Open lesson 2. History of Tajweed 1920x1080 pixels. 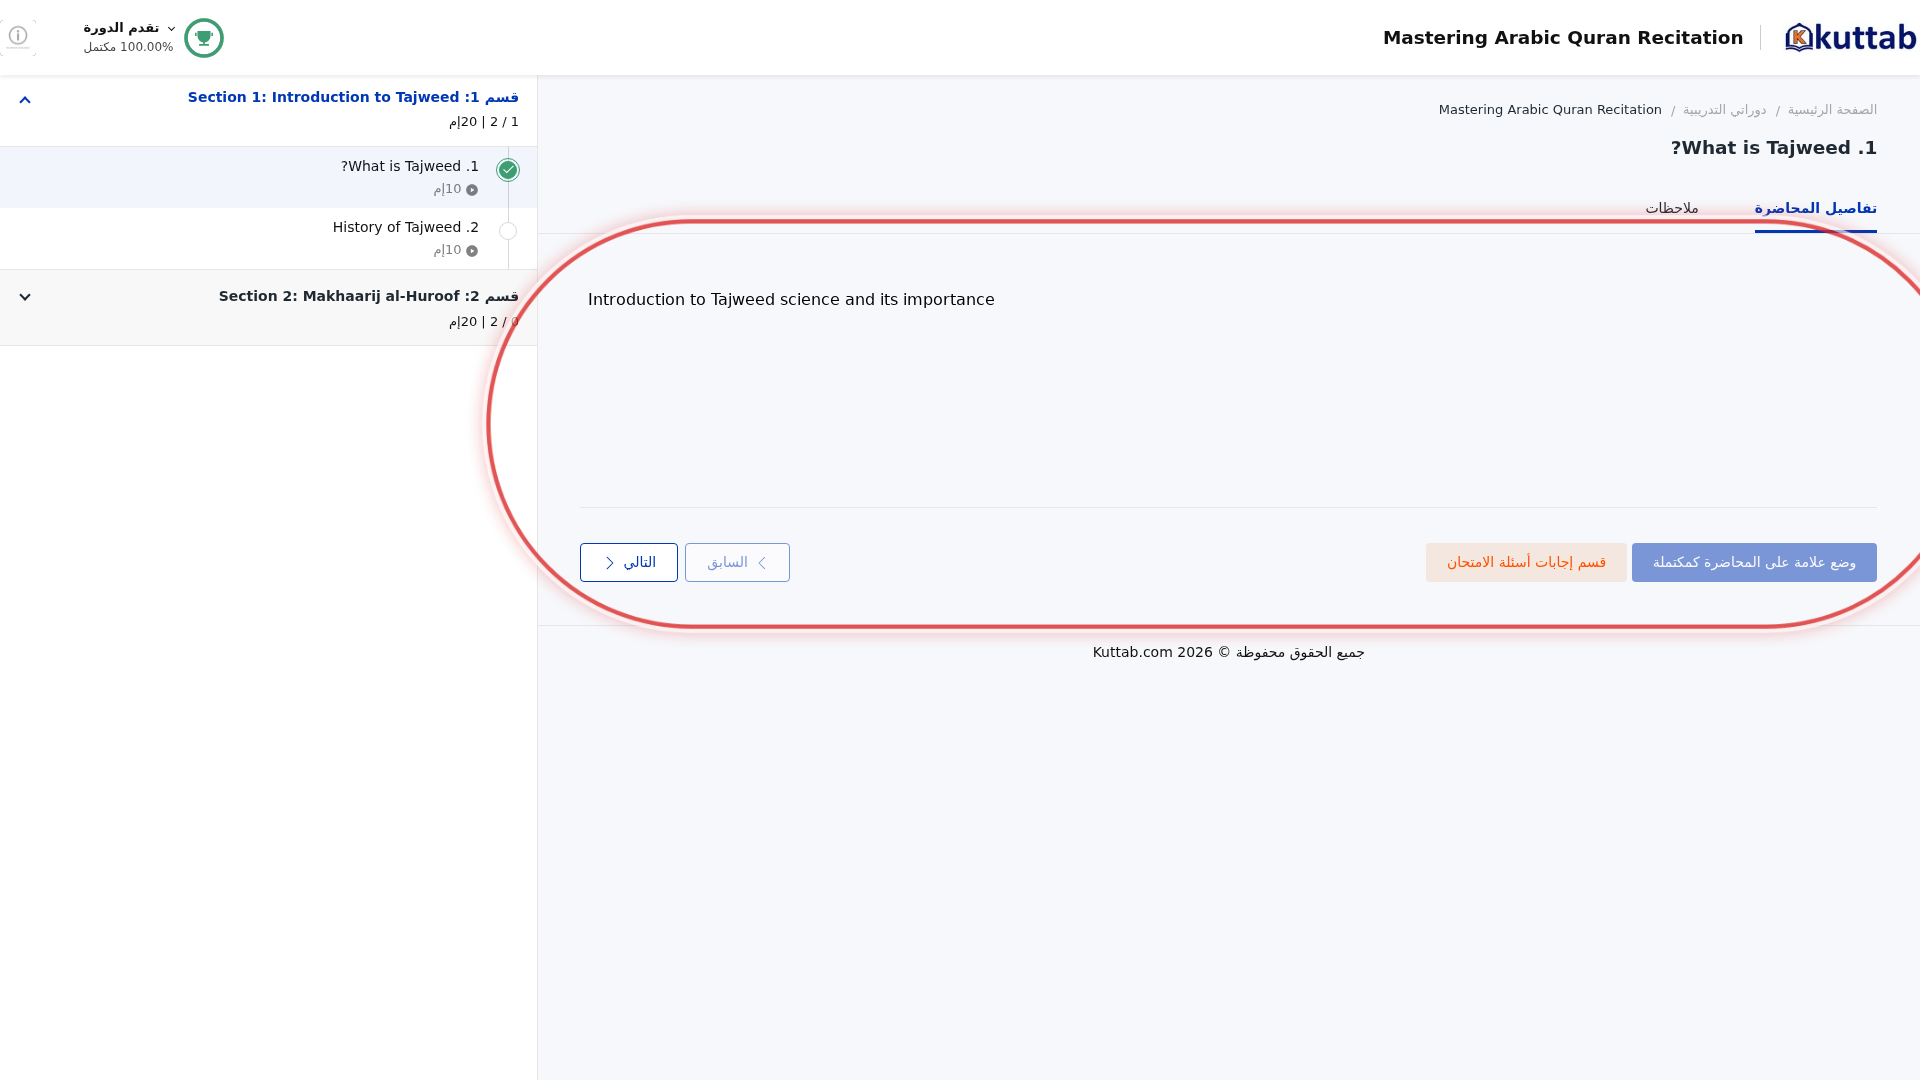(x=406, y=227)
